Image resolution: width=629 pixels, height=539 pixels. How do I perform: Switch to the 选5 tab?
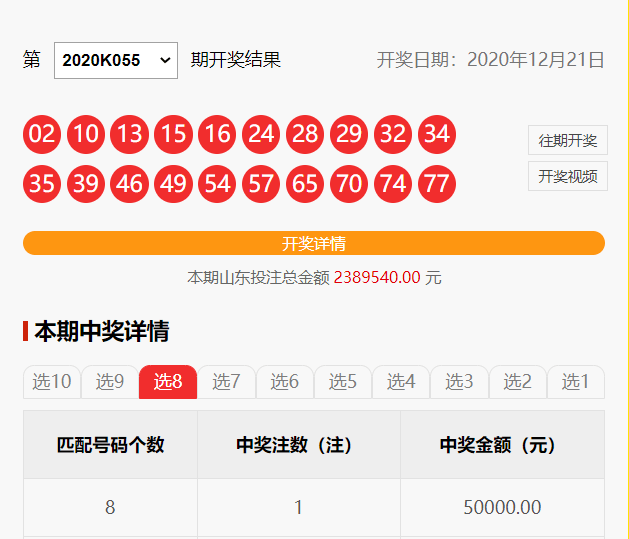tap(343, 381)
